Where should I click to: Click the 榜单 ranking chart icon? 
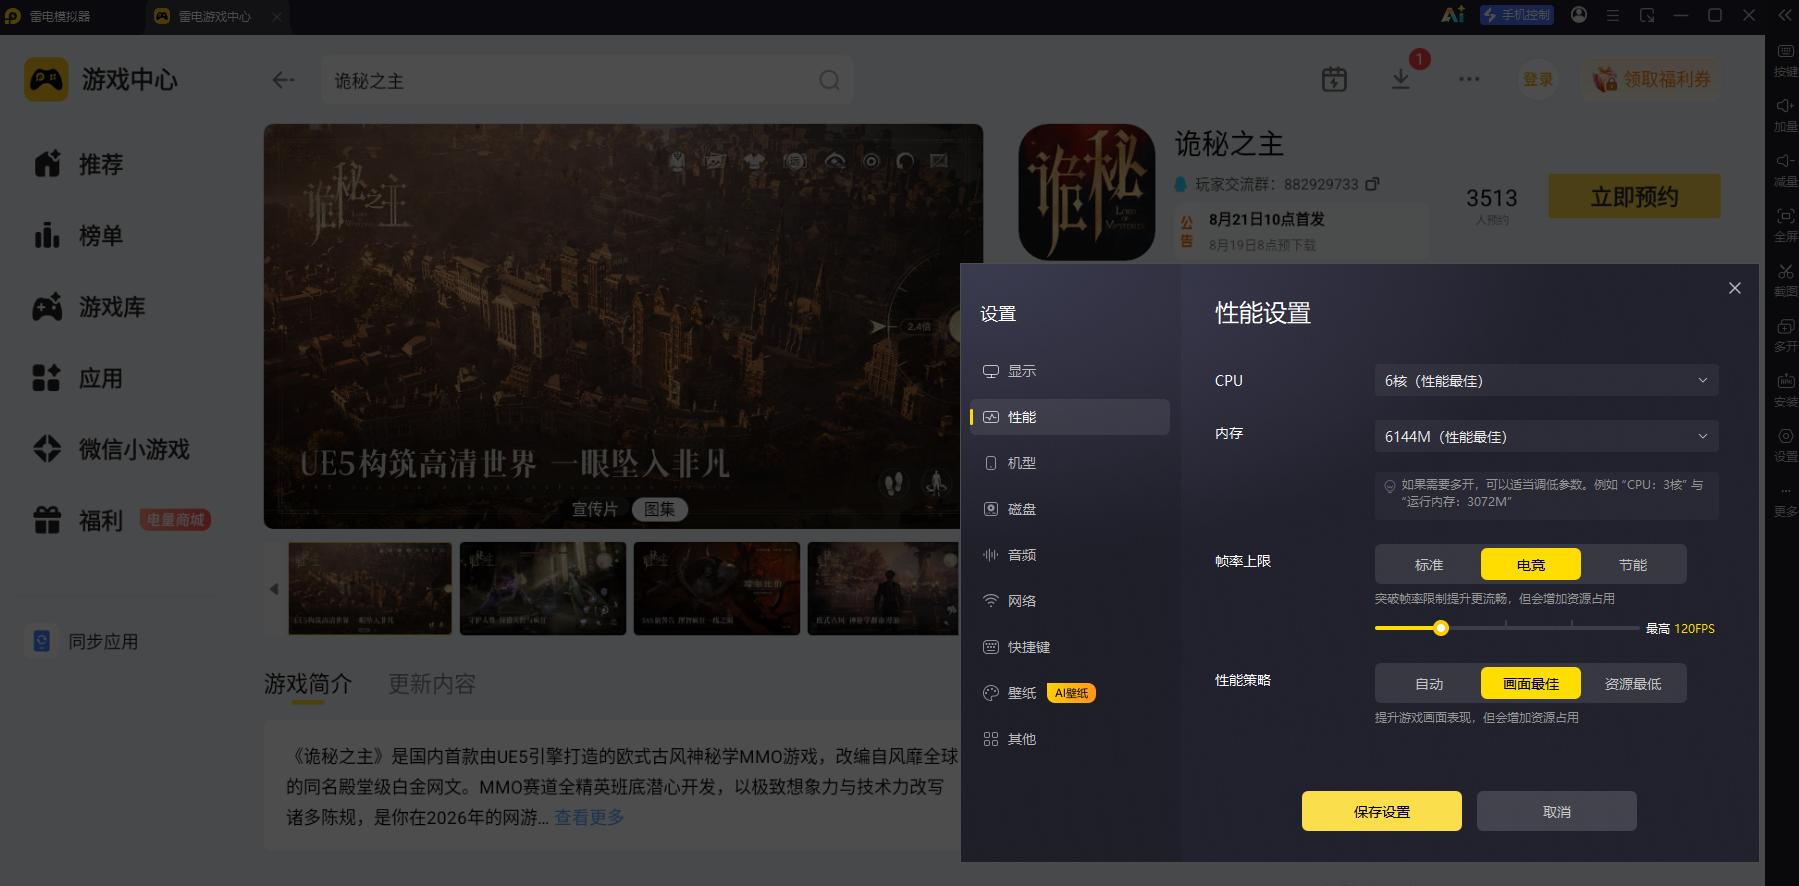[47, 235]
